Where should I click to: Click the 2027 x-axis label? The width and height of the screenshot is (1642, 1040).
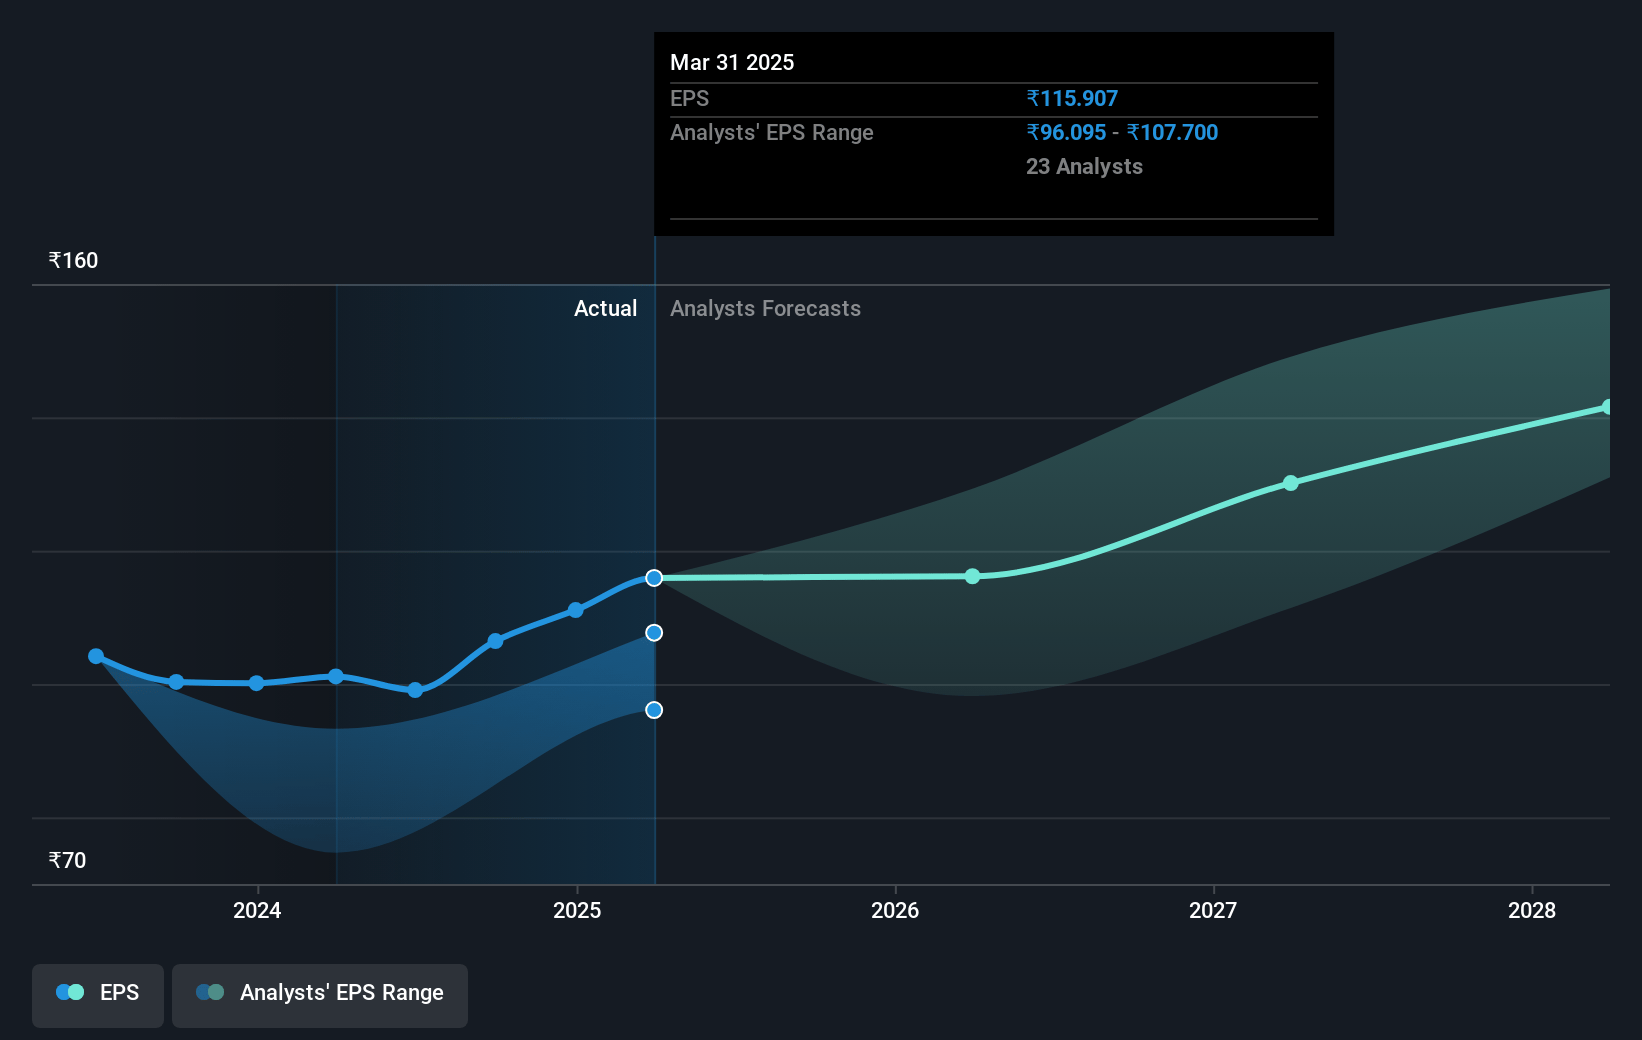point(1213,910)
